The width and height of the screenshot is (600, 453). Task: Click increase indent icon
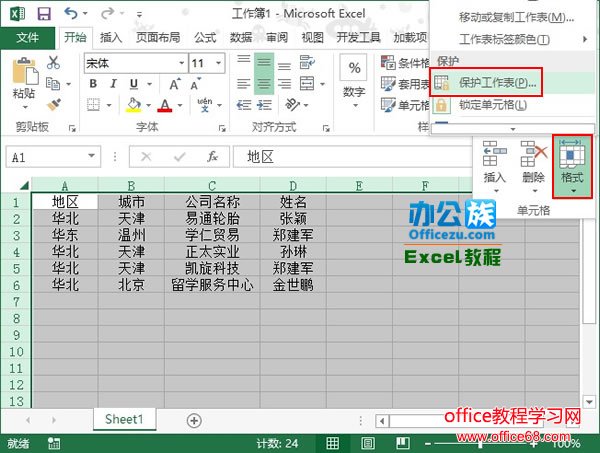(264, 104)
